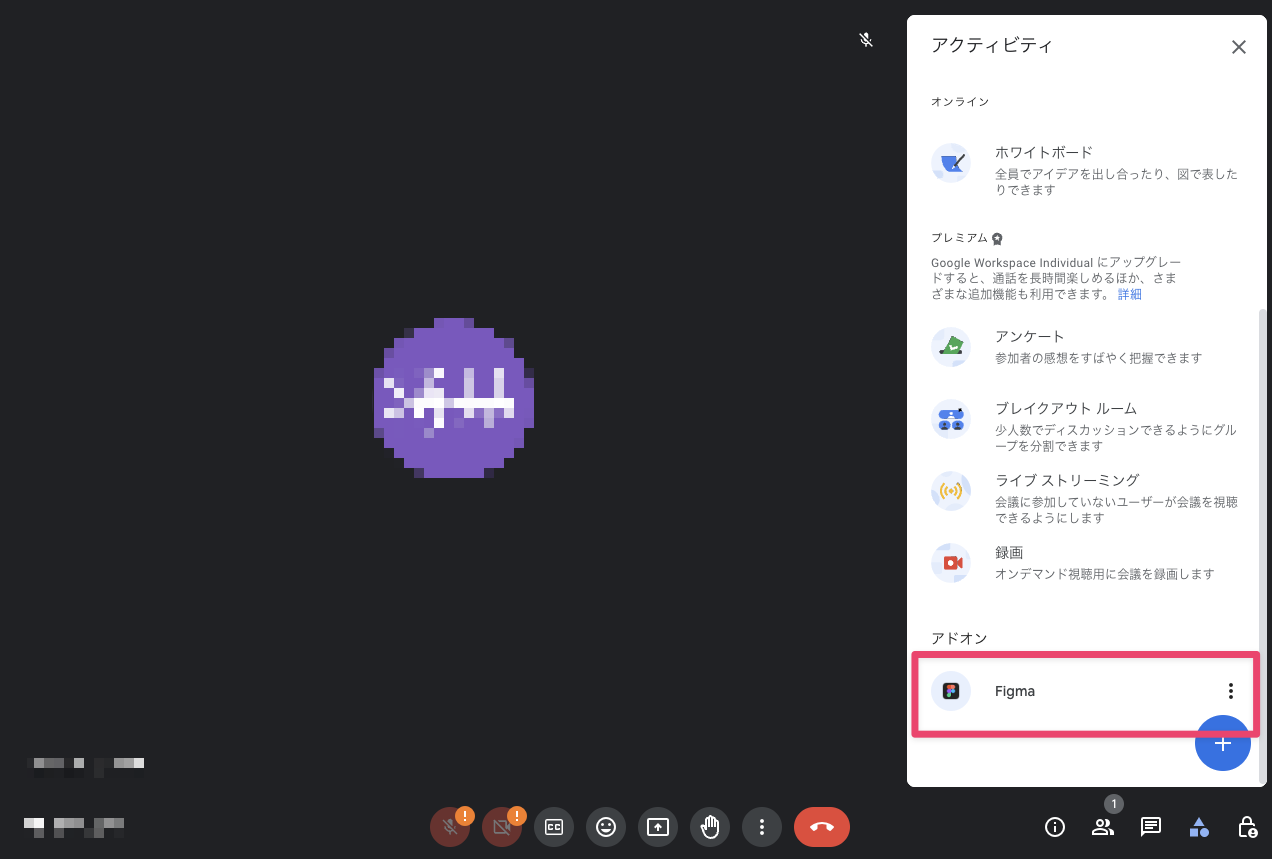Switch to the chat panel

click(x=1151, y=827)
